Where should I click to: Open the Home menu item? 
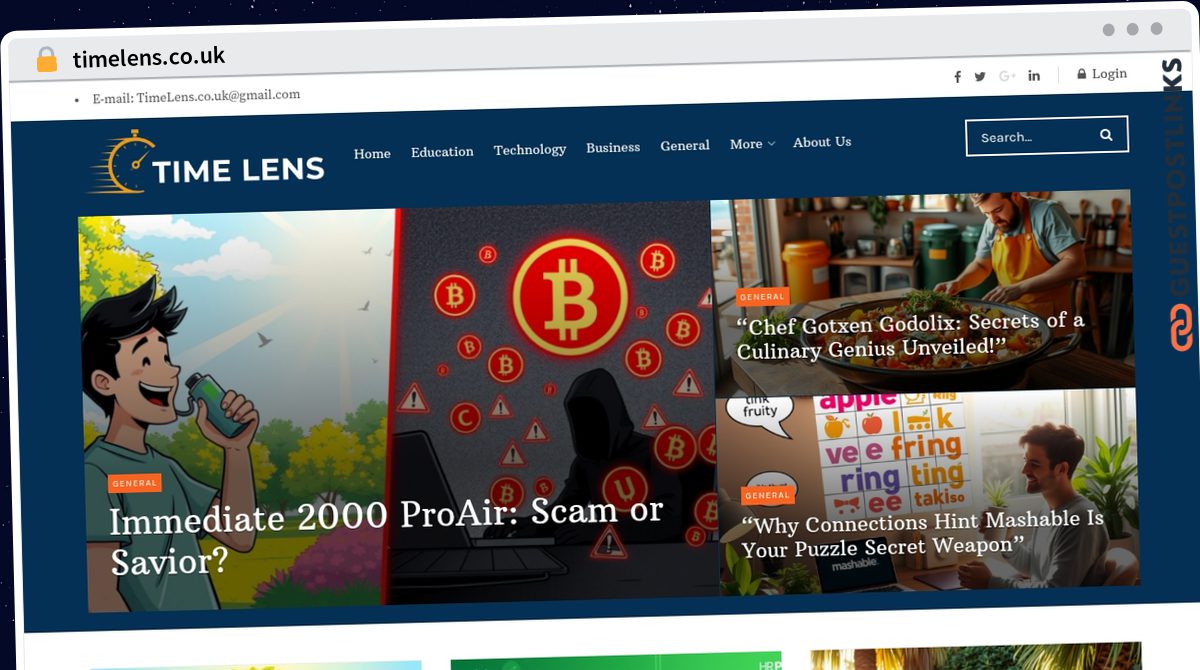[x=372, y=153]
